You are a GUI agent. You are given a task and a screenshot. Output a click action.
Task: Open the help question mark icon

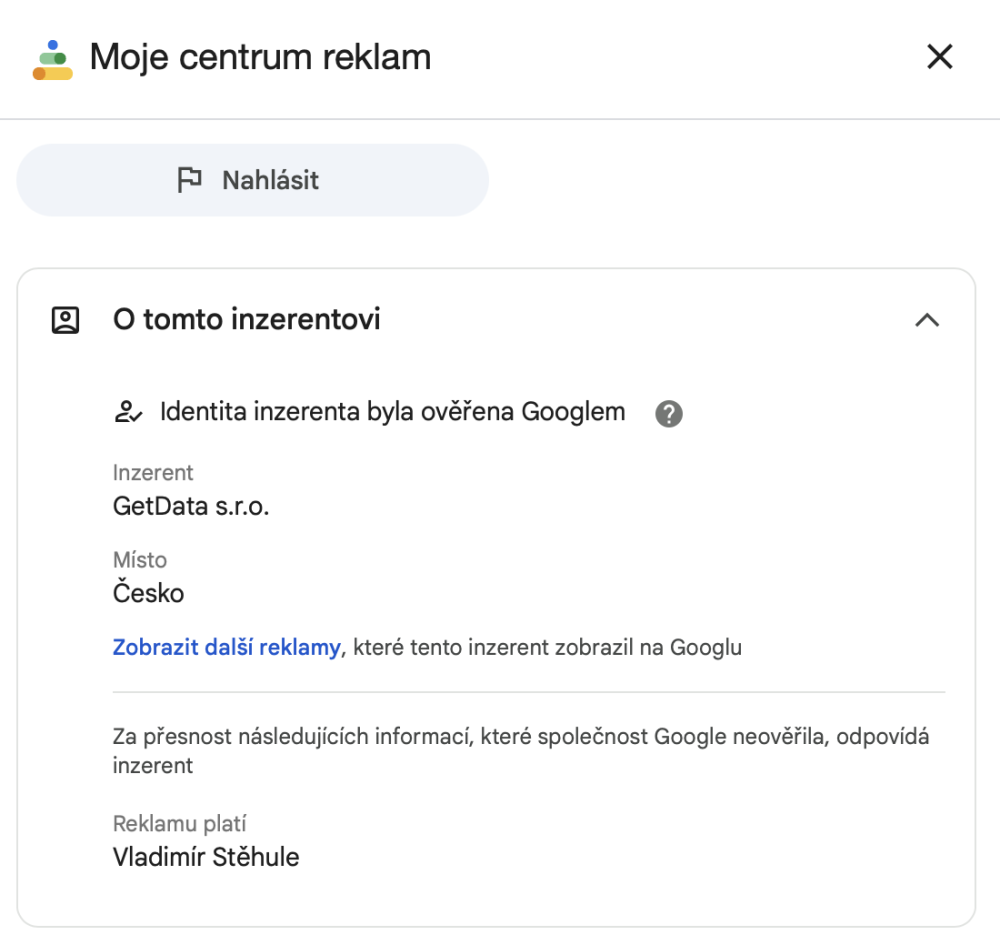point(669,413)
